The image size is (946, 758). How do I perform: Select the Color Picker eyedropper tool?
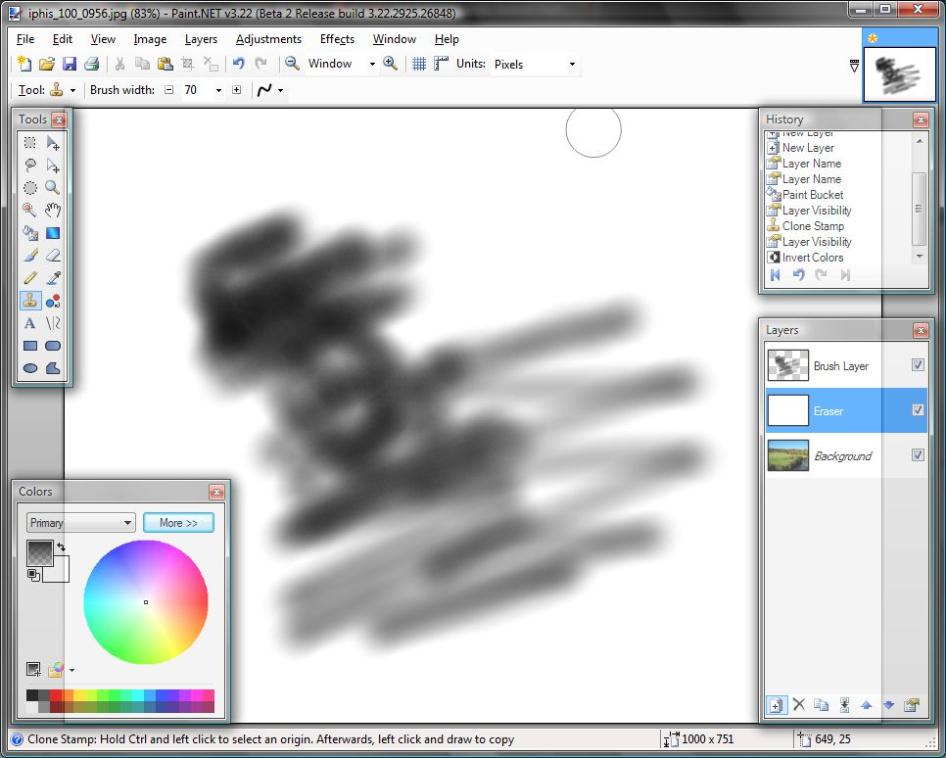tap(53, 278)
